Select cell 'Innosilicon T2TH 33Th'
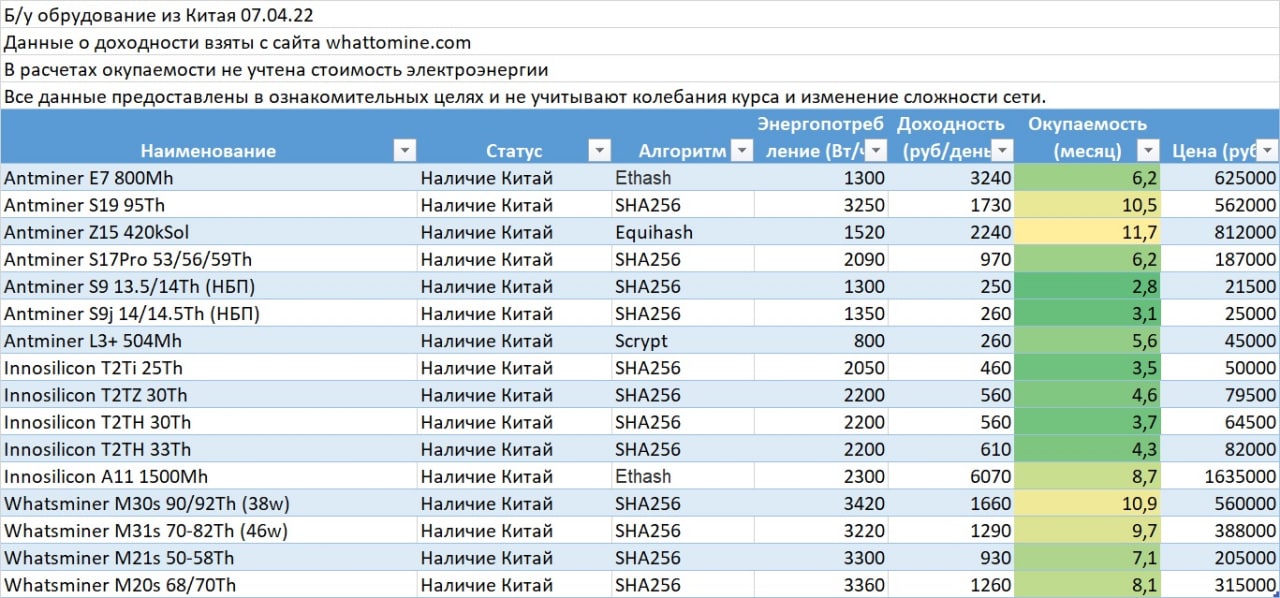 click(x=208, y=449)
